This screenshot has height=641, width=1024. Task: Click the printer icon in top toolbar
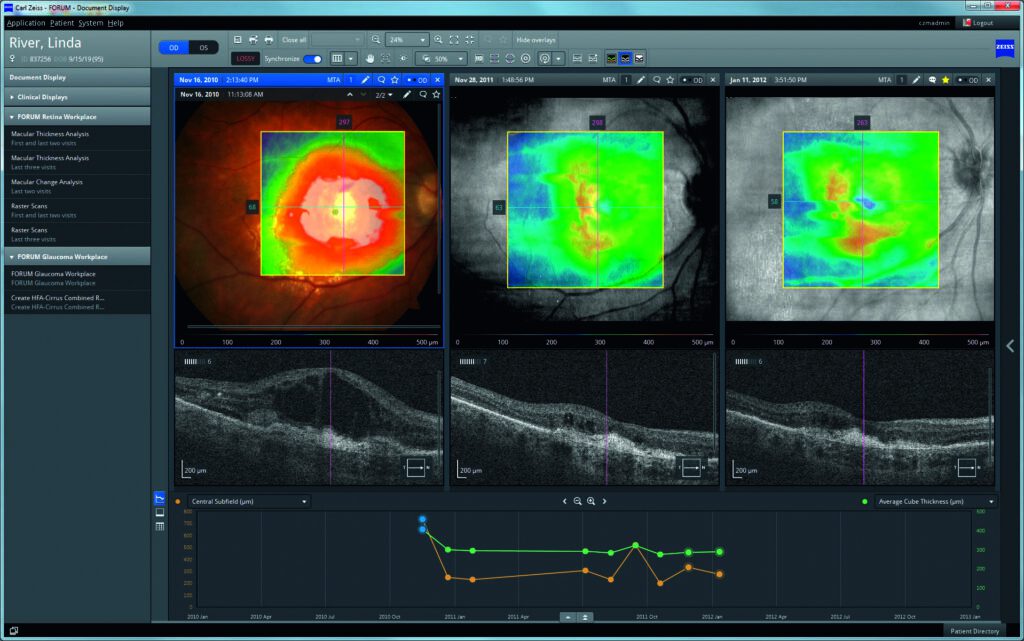(268, 40)
